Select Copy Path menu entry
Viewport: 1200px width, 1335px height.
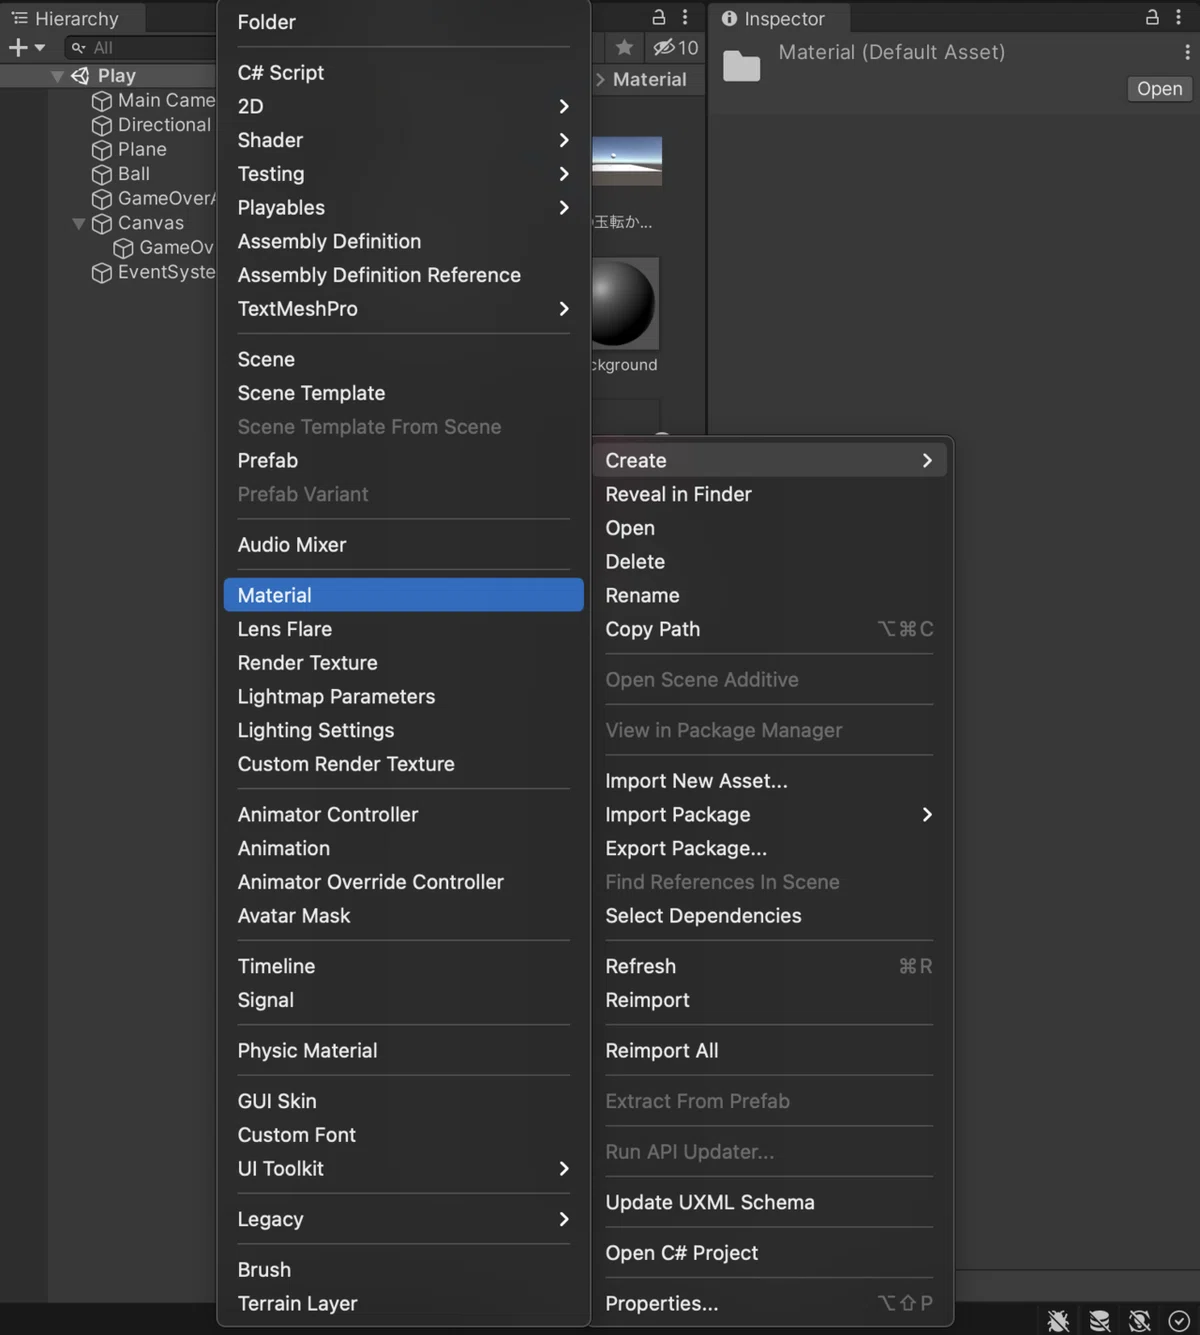tap(770, 630)
